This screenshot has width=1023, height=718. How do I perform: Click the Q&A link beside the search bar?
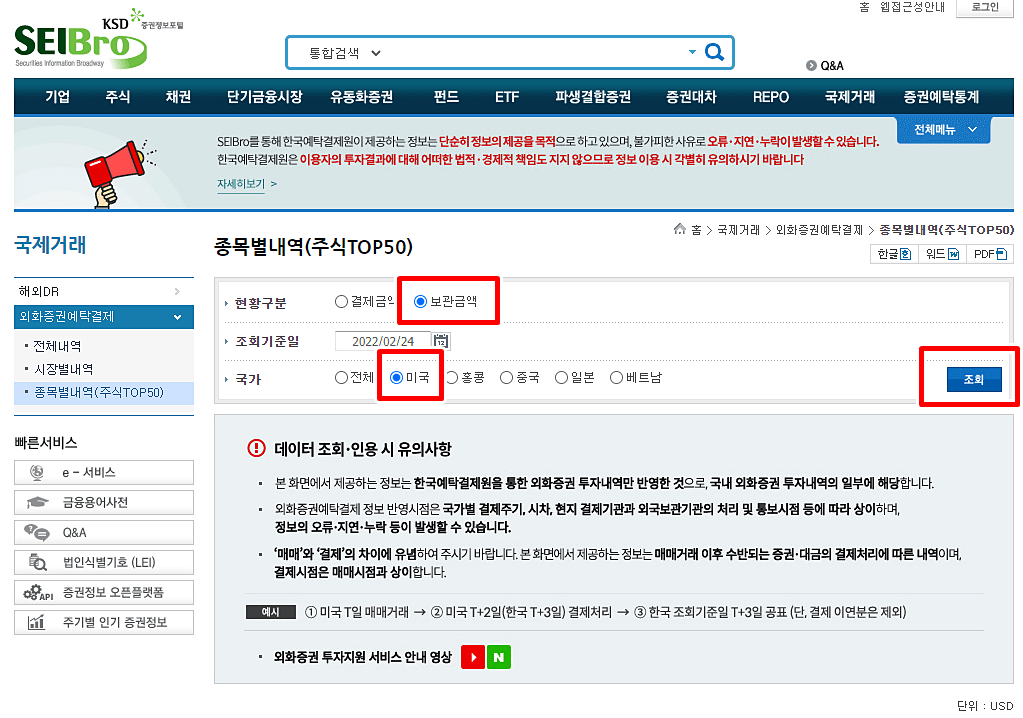pos(825,65)
